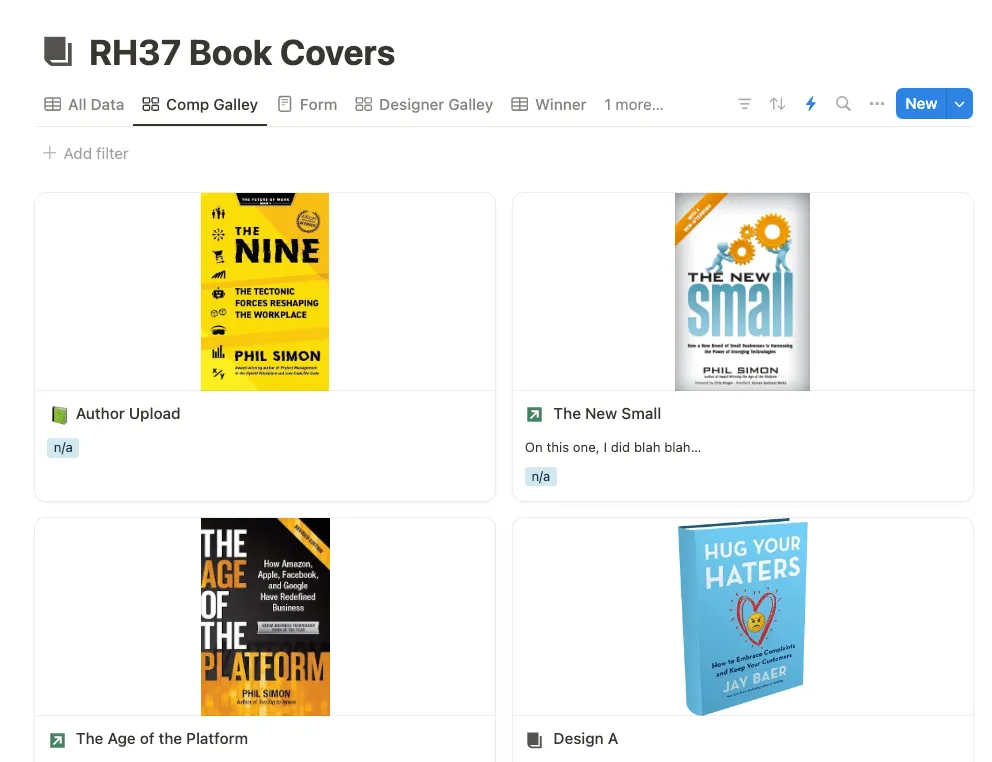Open The Nine book cover thumbnail
The width and height of the screenshot is (992, 762).
coord(265,292)
